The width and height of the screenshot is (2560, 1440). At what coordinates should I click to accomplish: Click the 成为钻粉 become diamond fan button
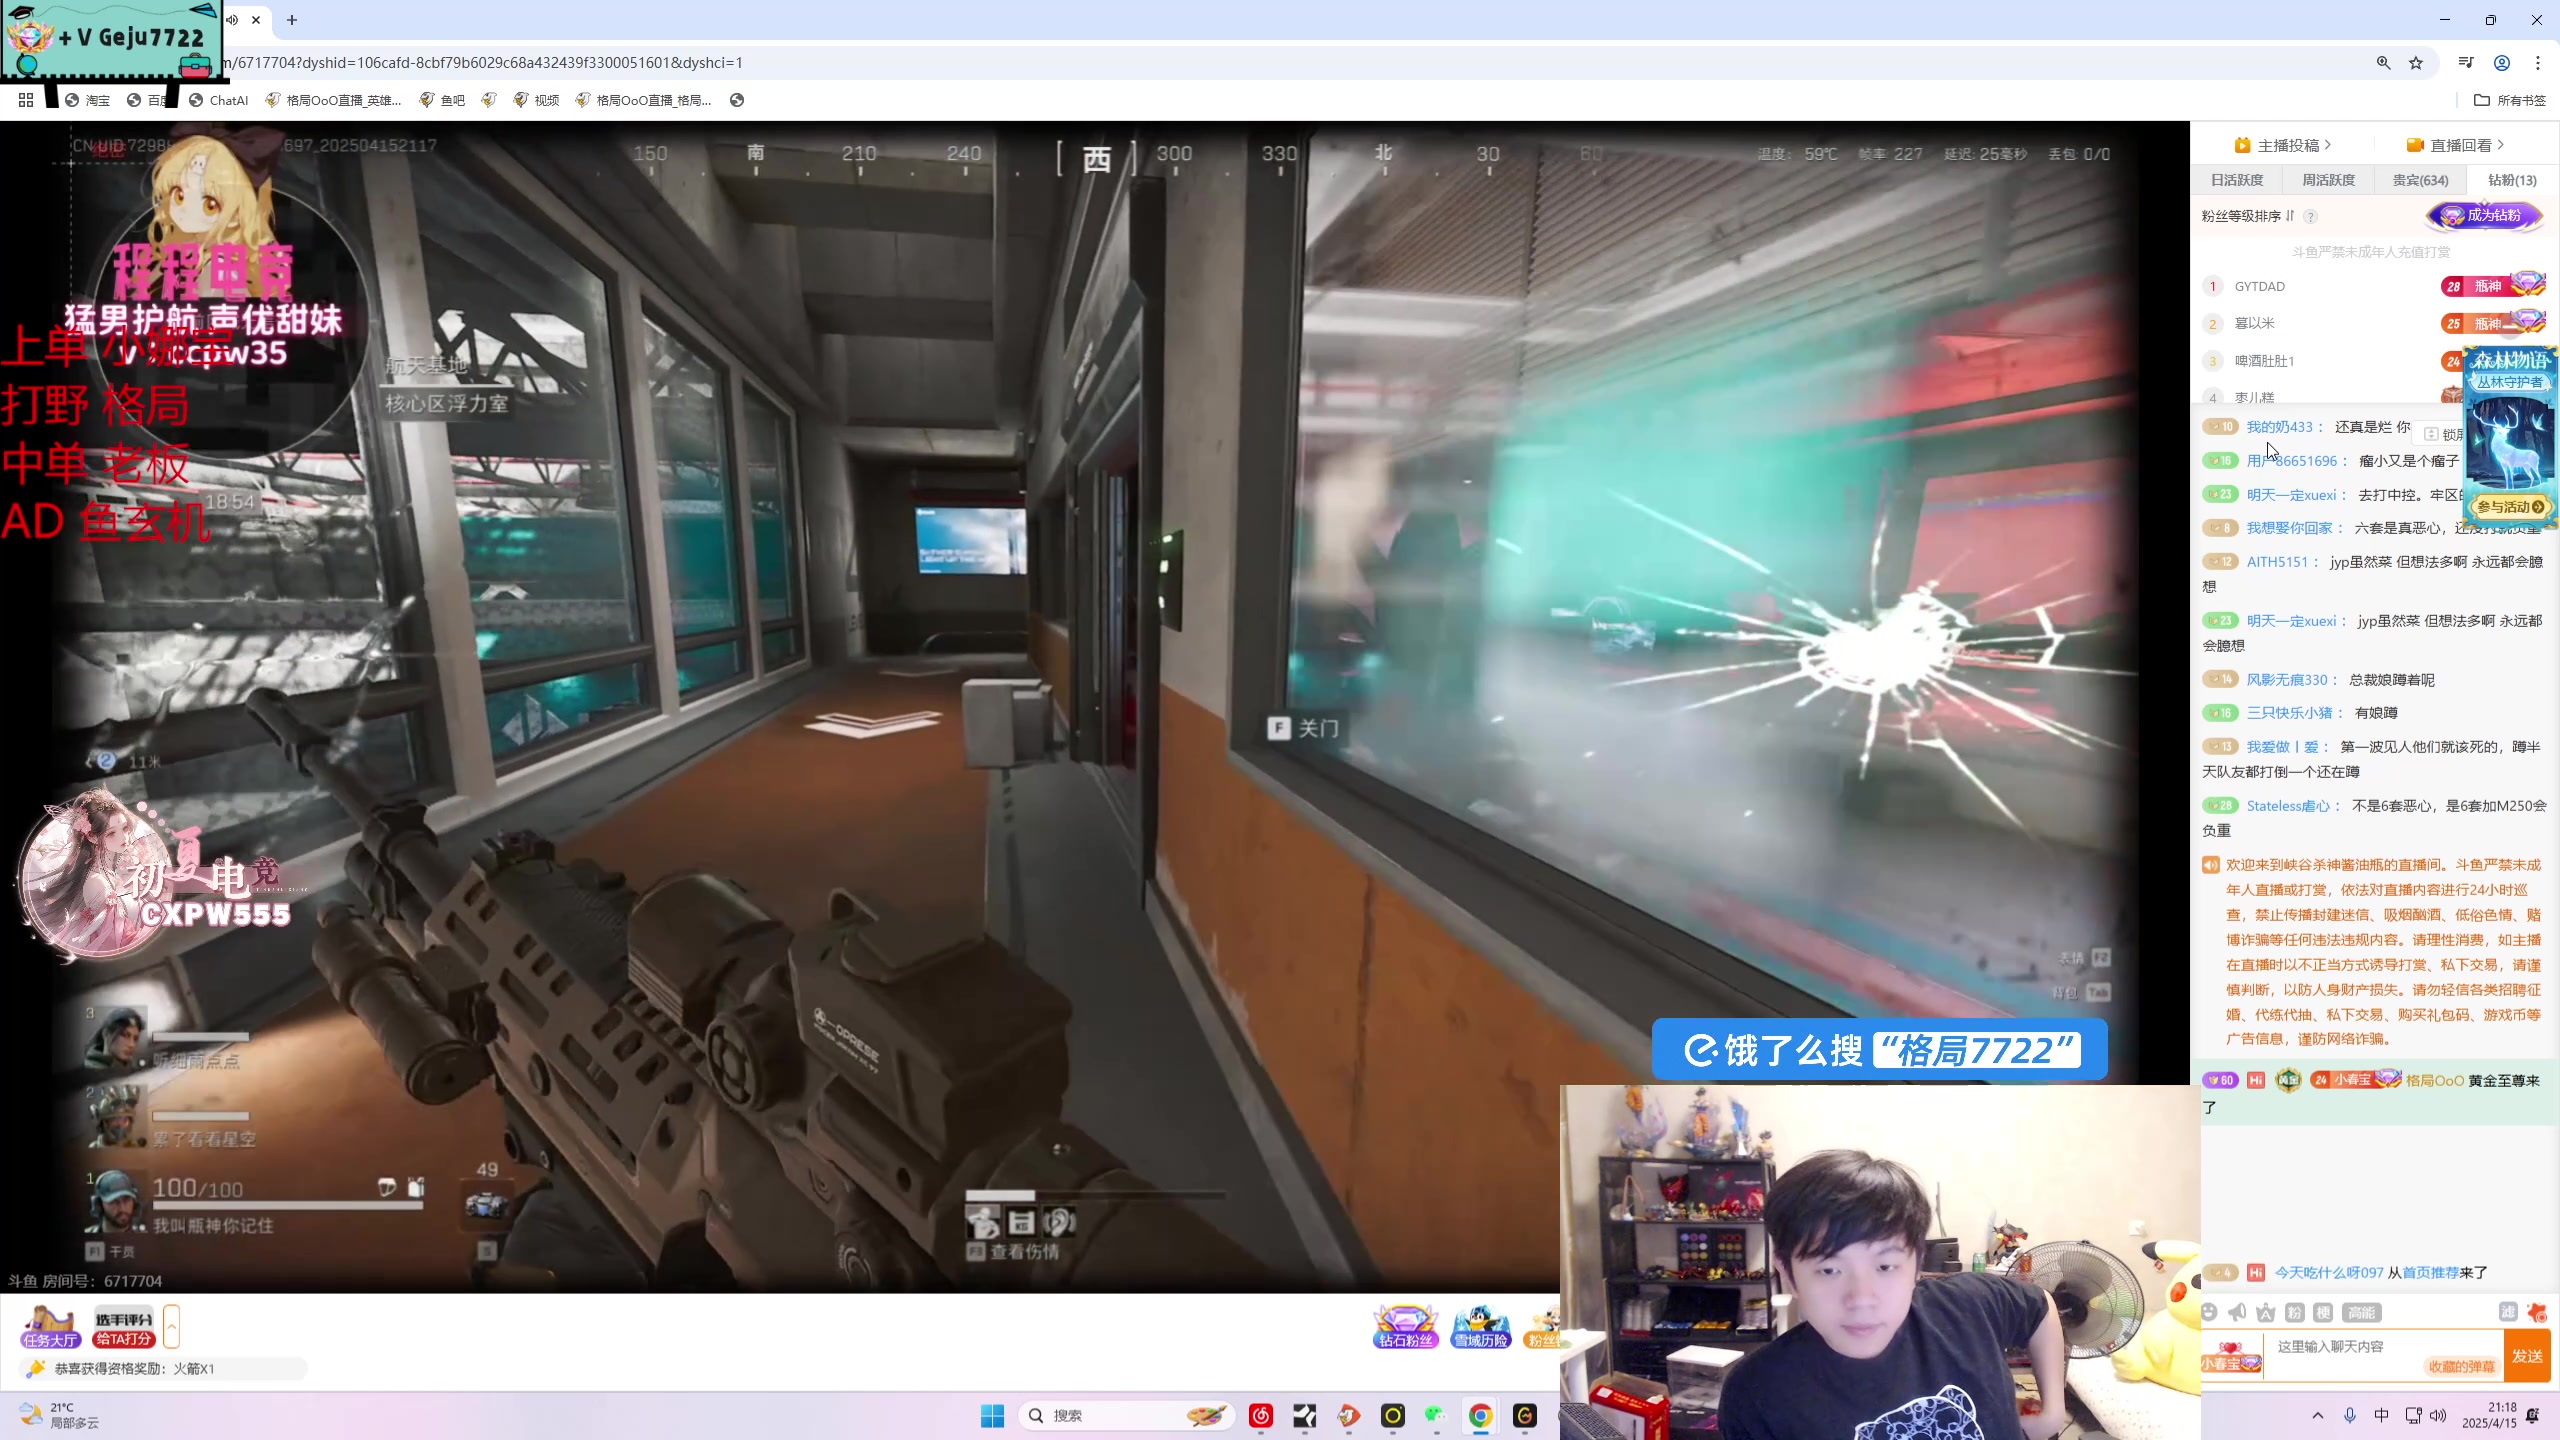click(x=2484, y=215)
